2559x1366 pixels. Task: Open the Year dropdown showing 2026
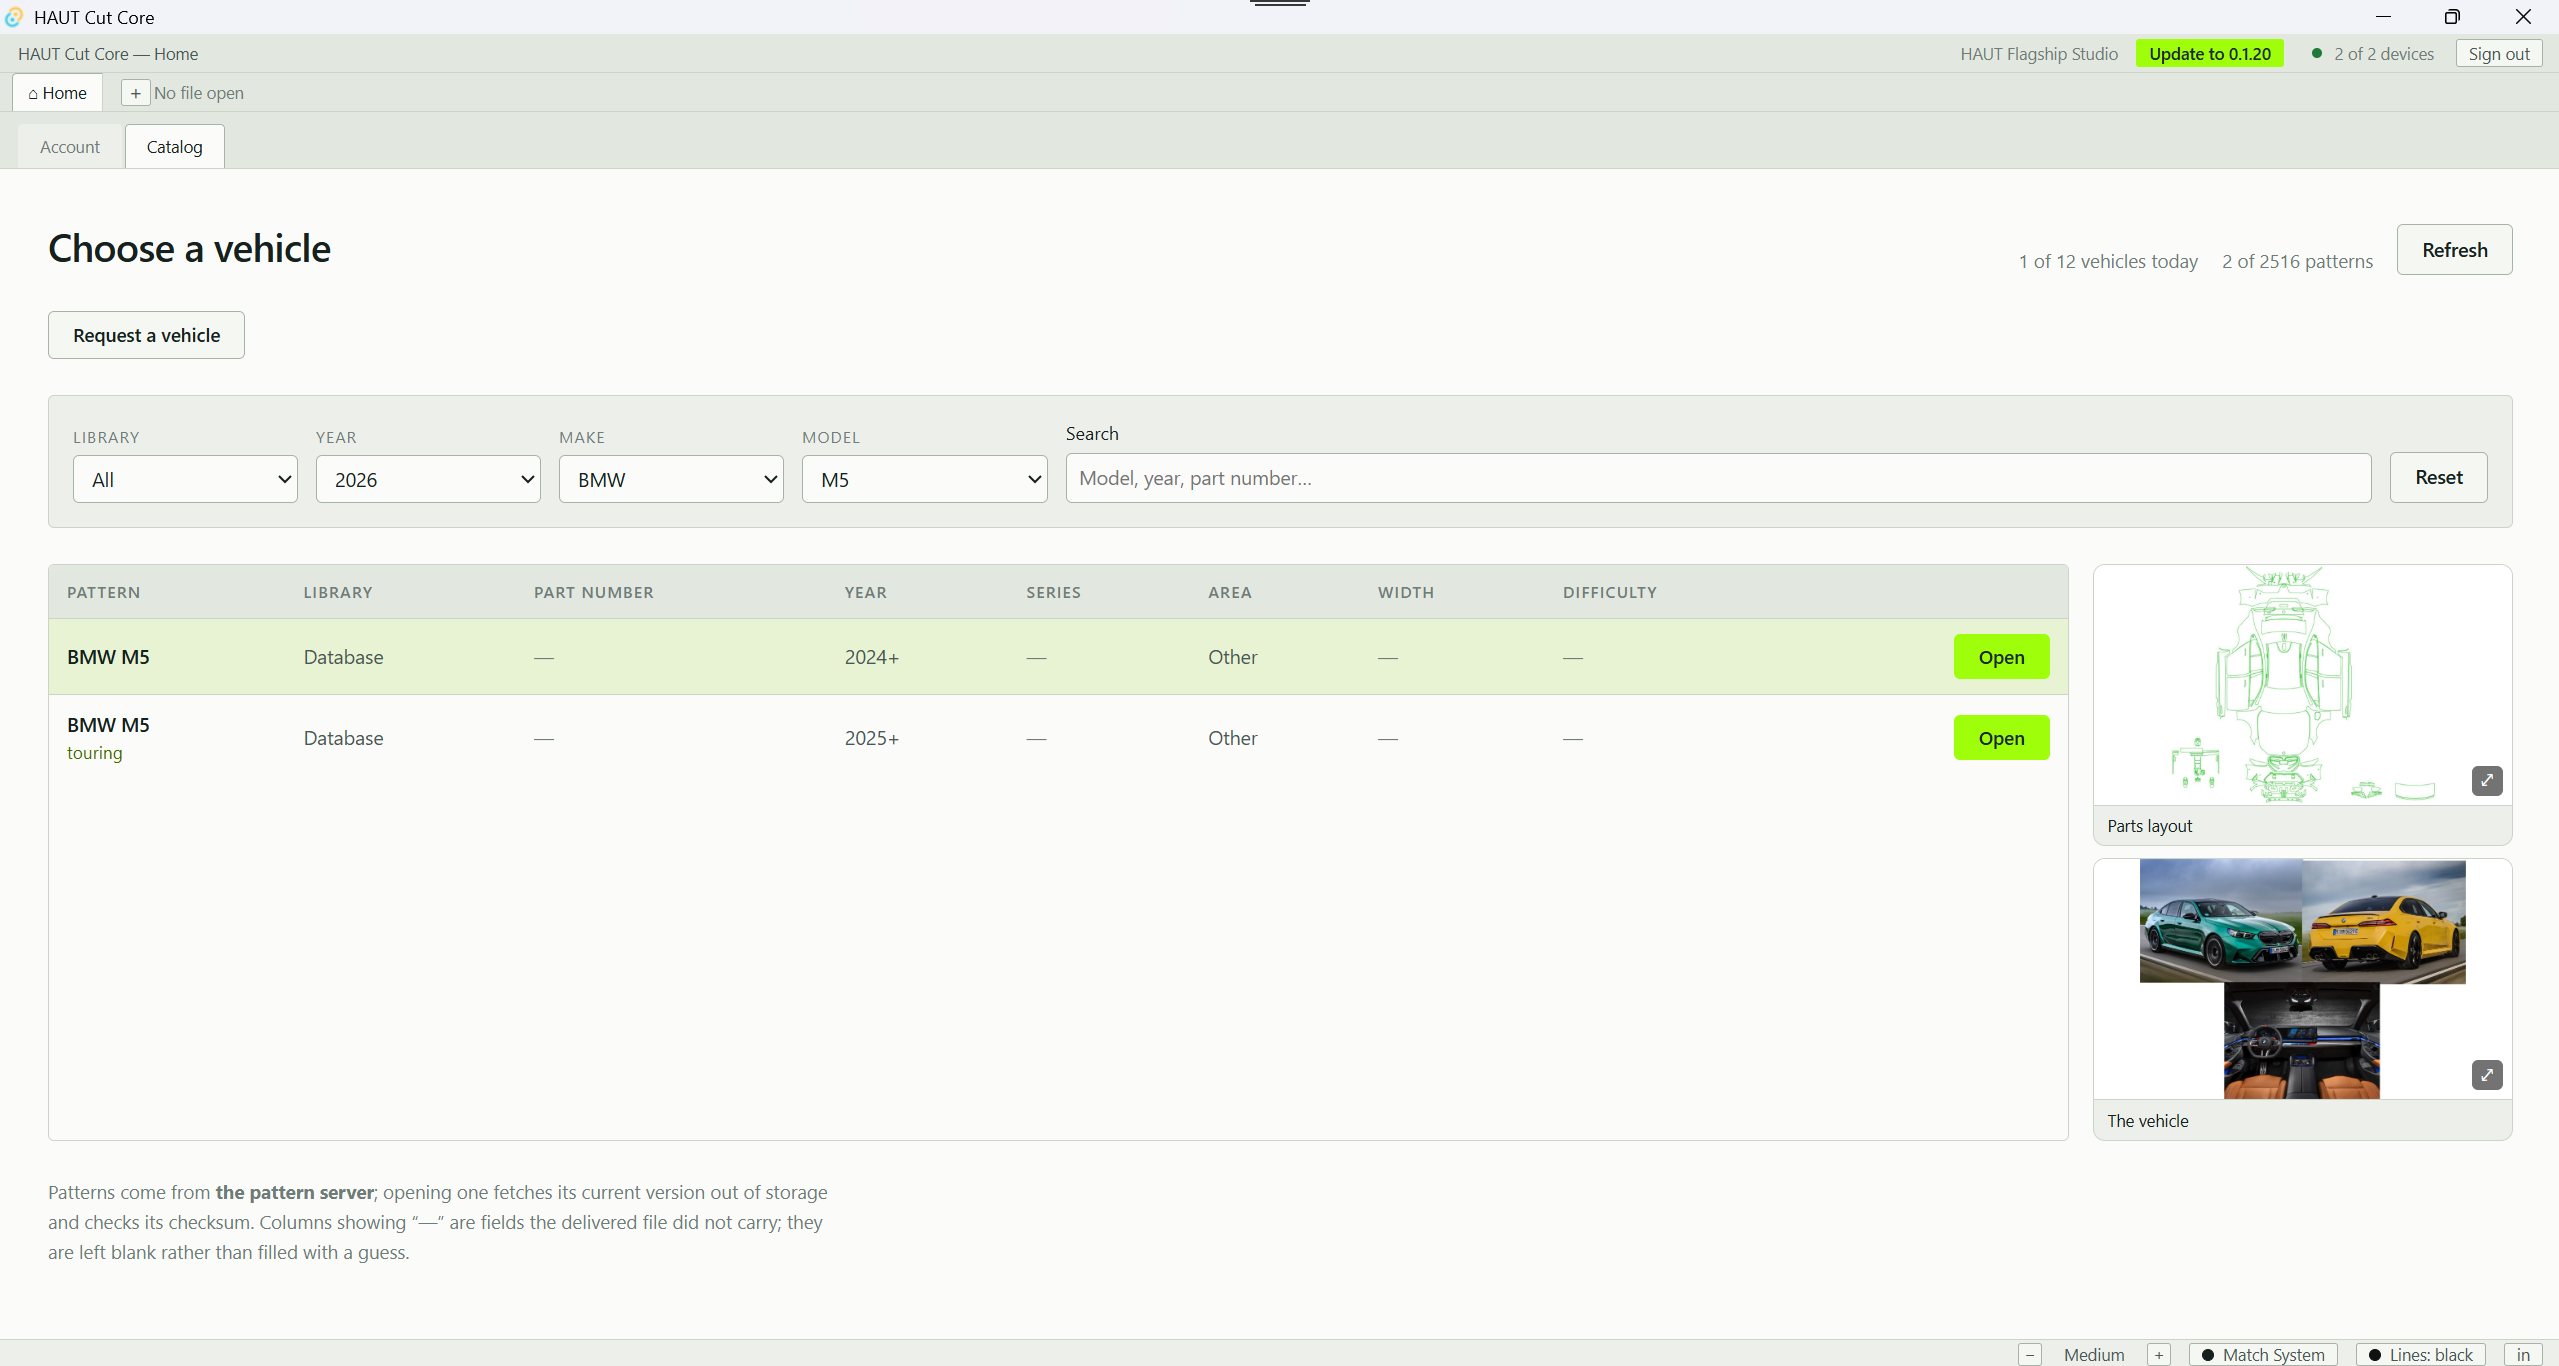click(428, 479)
